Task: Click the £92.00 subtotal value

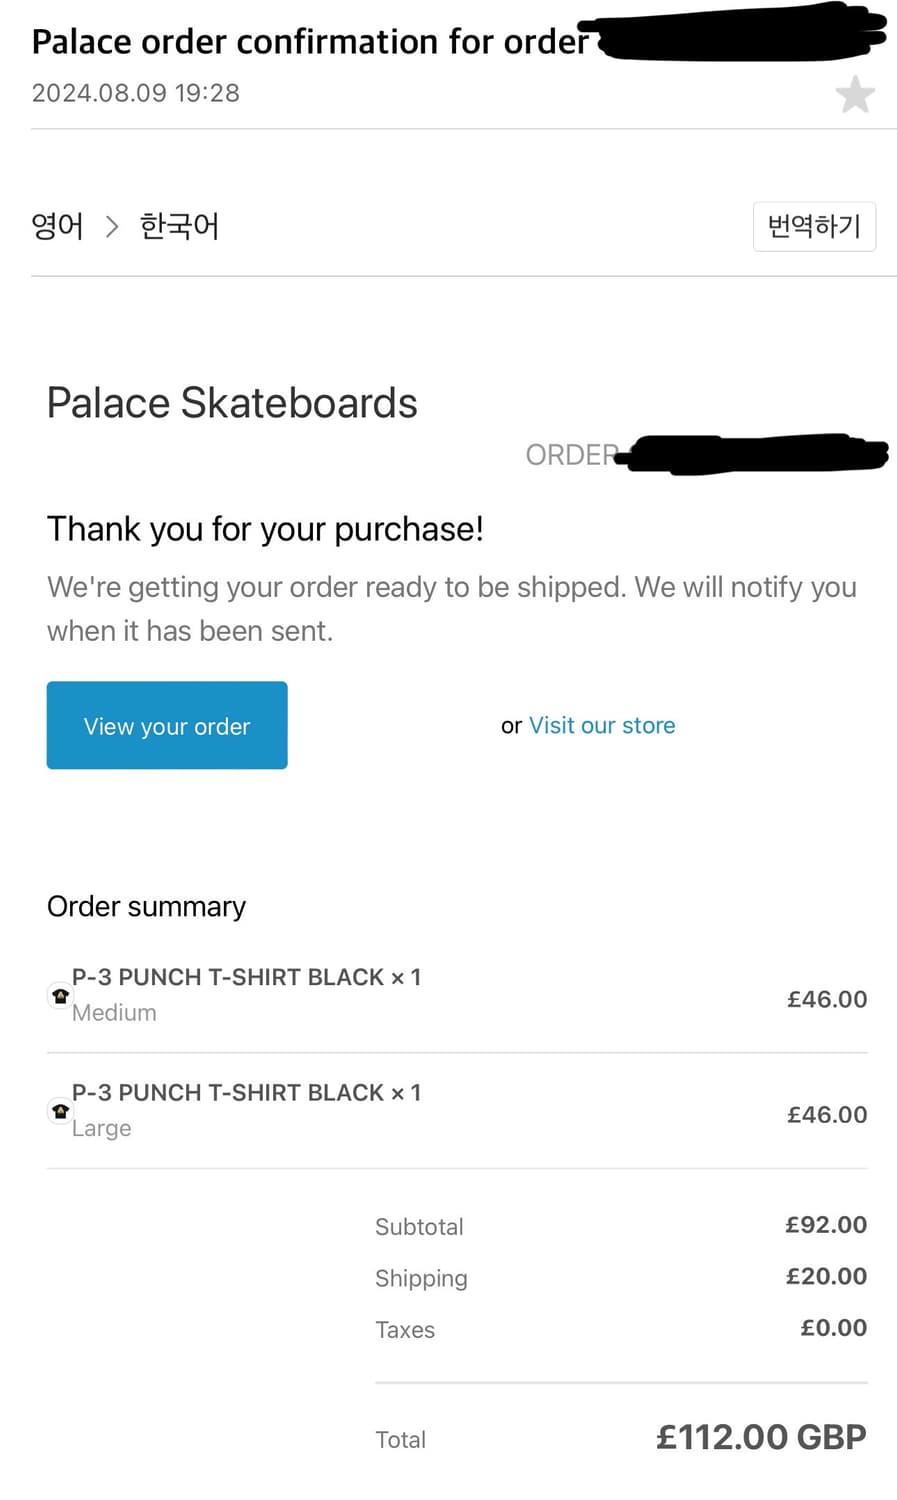Action: coord(826,1224)
